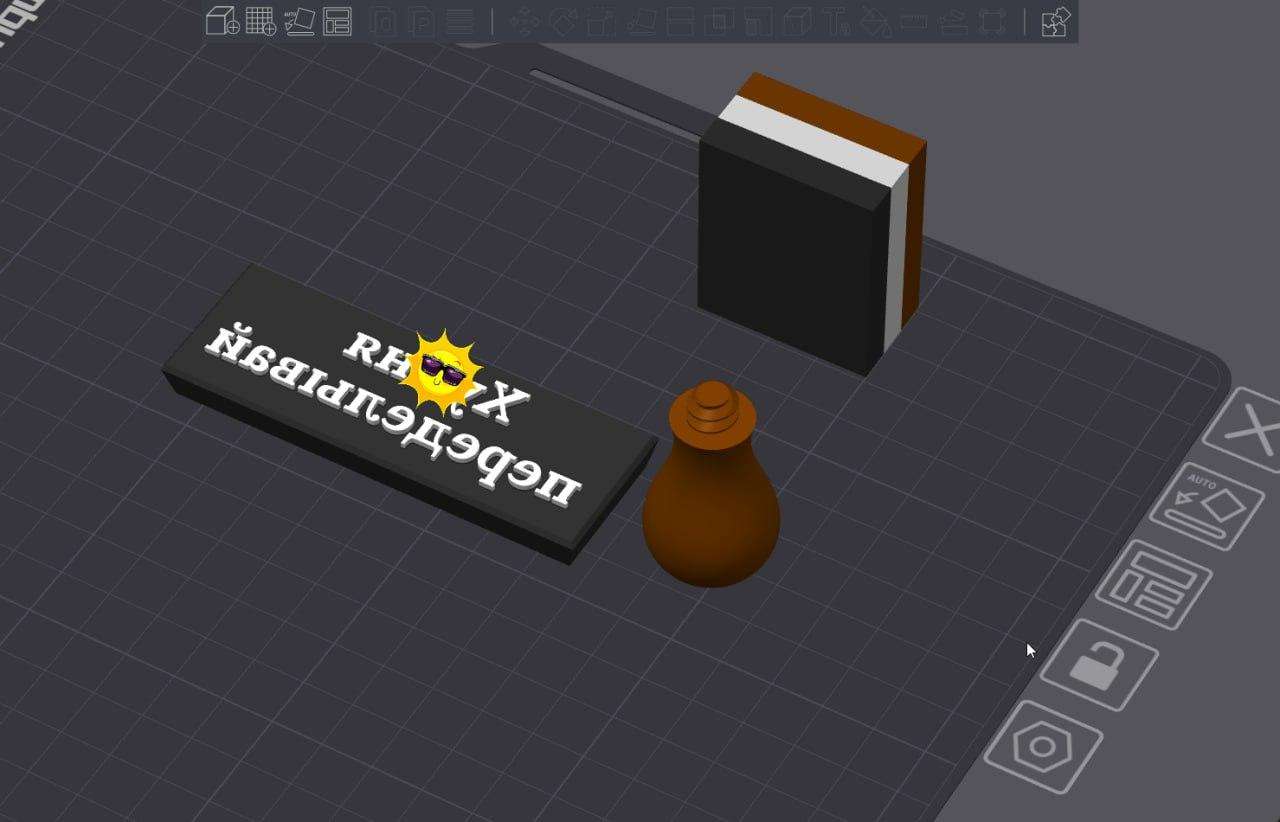1280x822 pixels.
Task: Open plate settings hexagon icon
Action: click(1042, 748)
